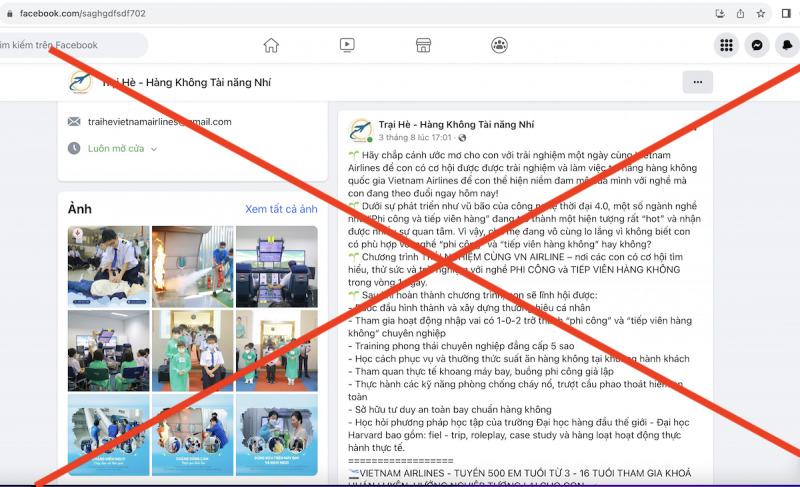This screenshot has height=487, width=800.
Task: Open the Messenger chat icon
Action: tap(759, 45)
